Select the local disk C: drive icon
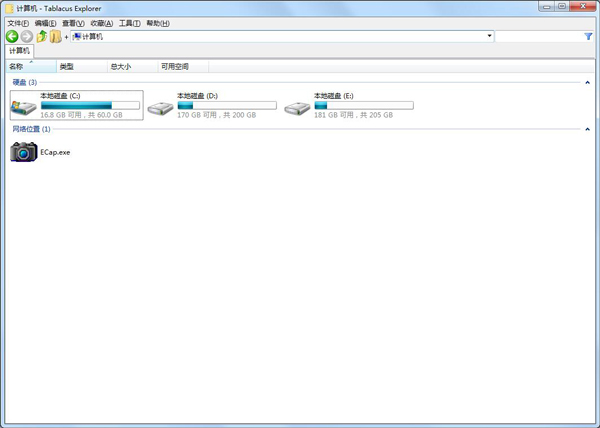 pos(23,106)
